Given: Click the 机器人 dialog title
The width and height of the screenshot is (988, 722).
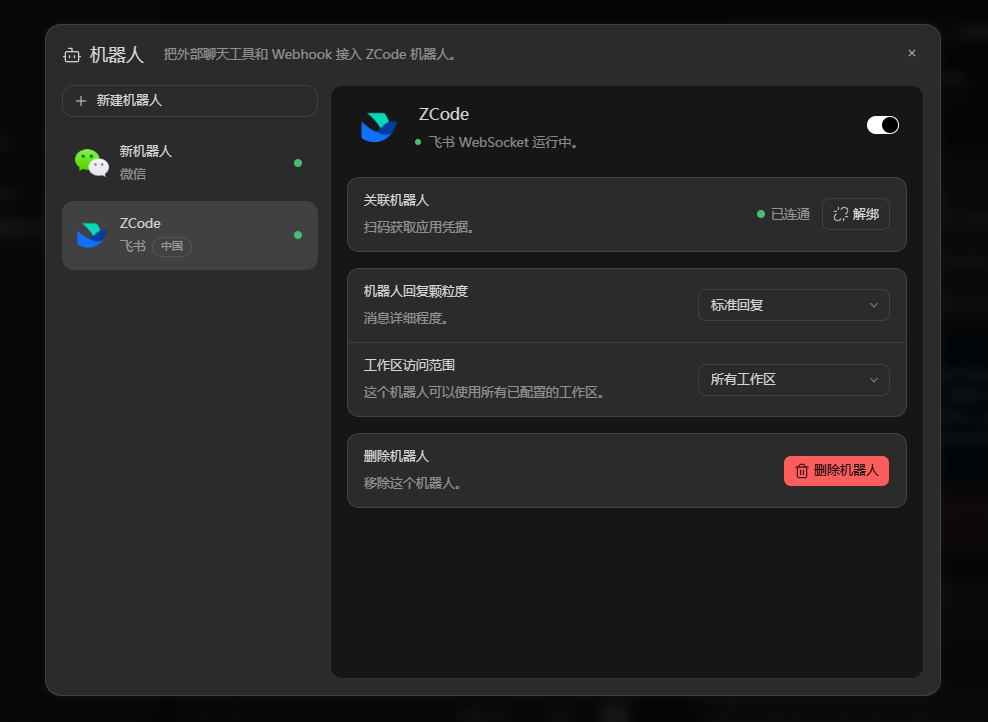Looking at the screenshot, I should click(x=117, y=55).
